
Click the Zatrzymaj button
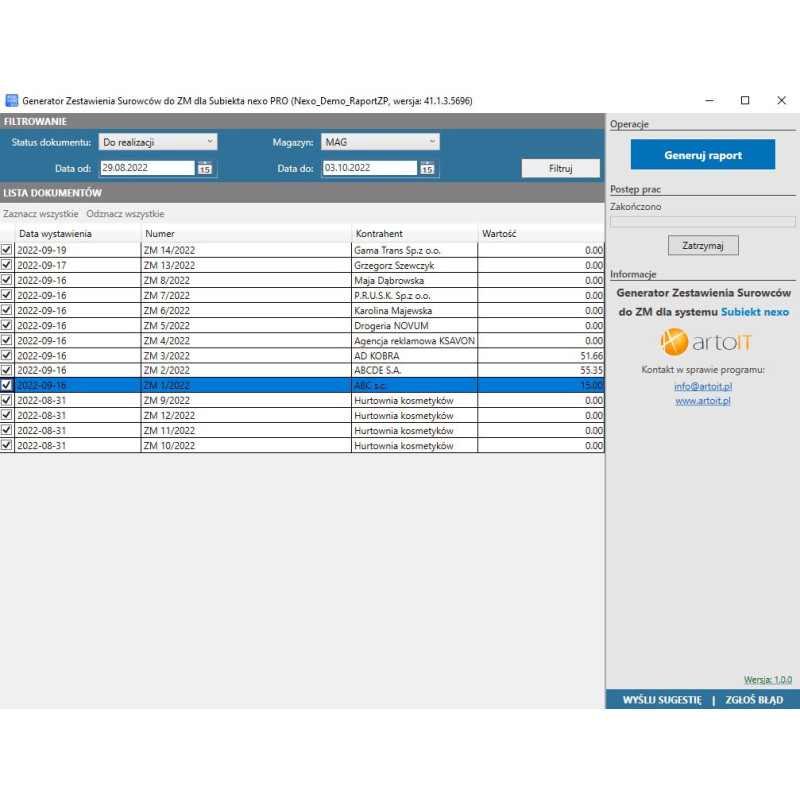click(702, 245)
